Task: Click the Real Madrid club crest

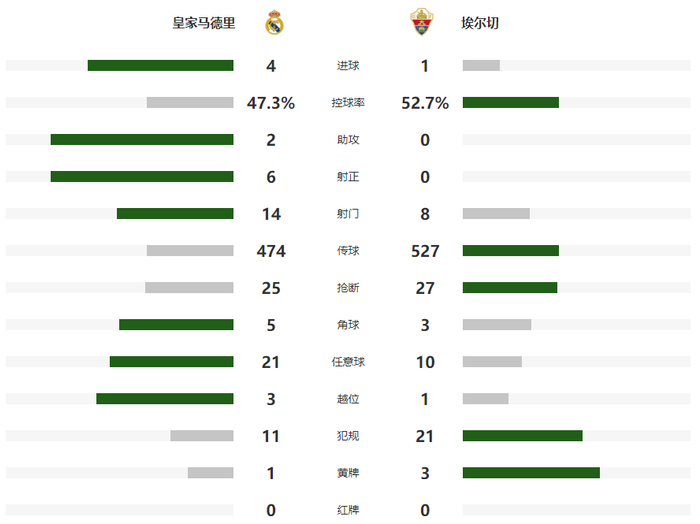Action: click(x=274, y=23)
